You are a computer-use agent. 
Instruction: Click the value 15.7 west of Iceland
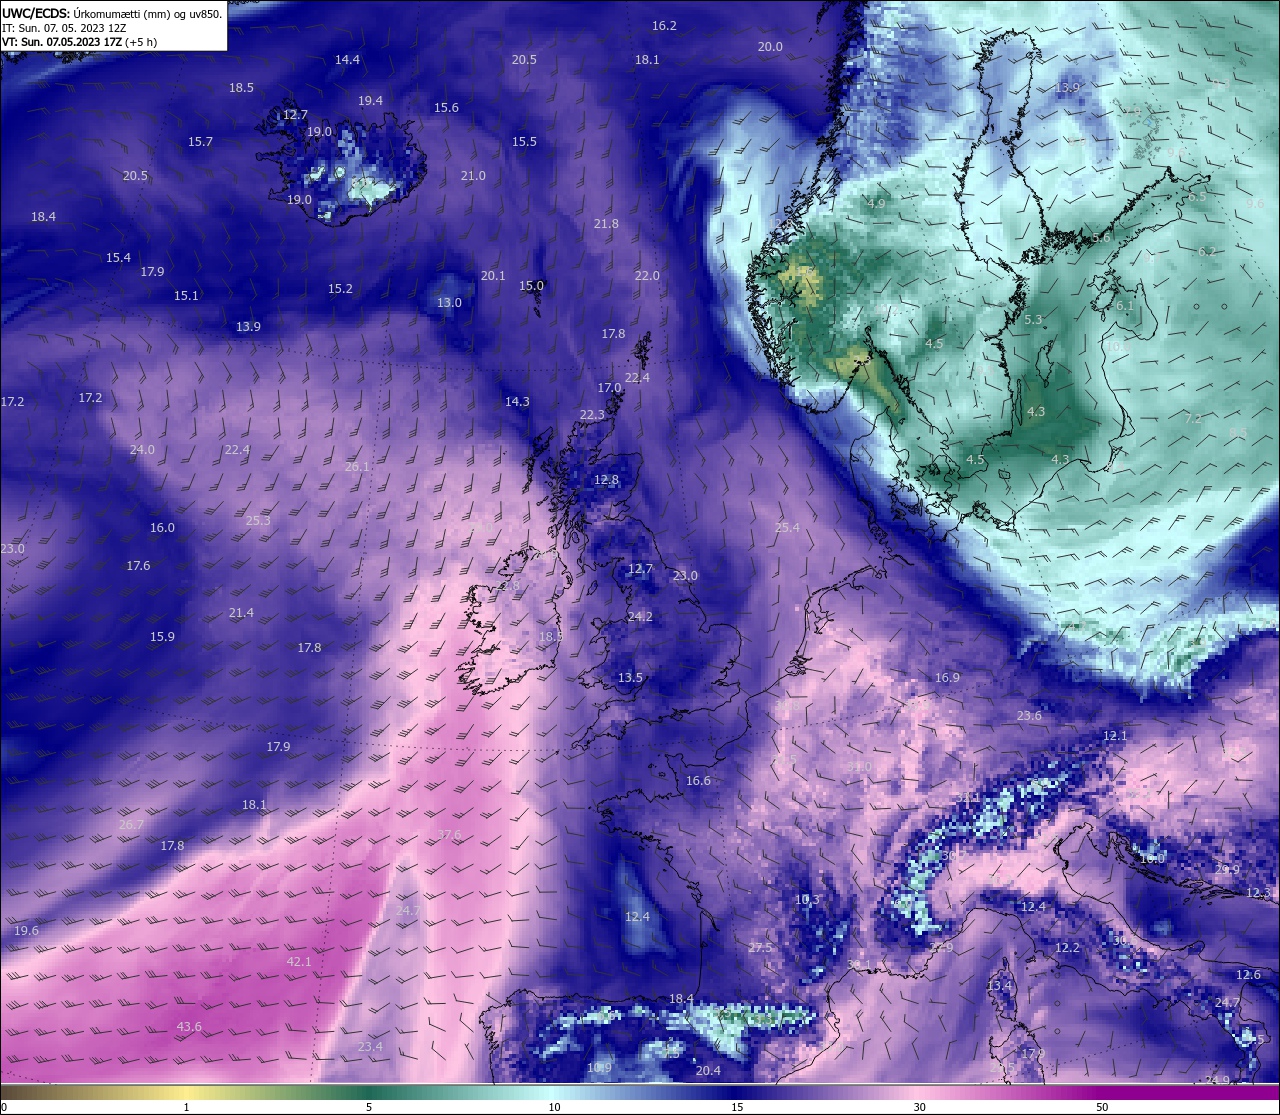click(200, 142)
